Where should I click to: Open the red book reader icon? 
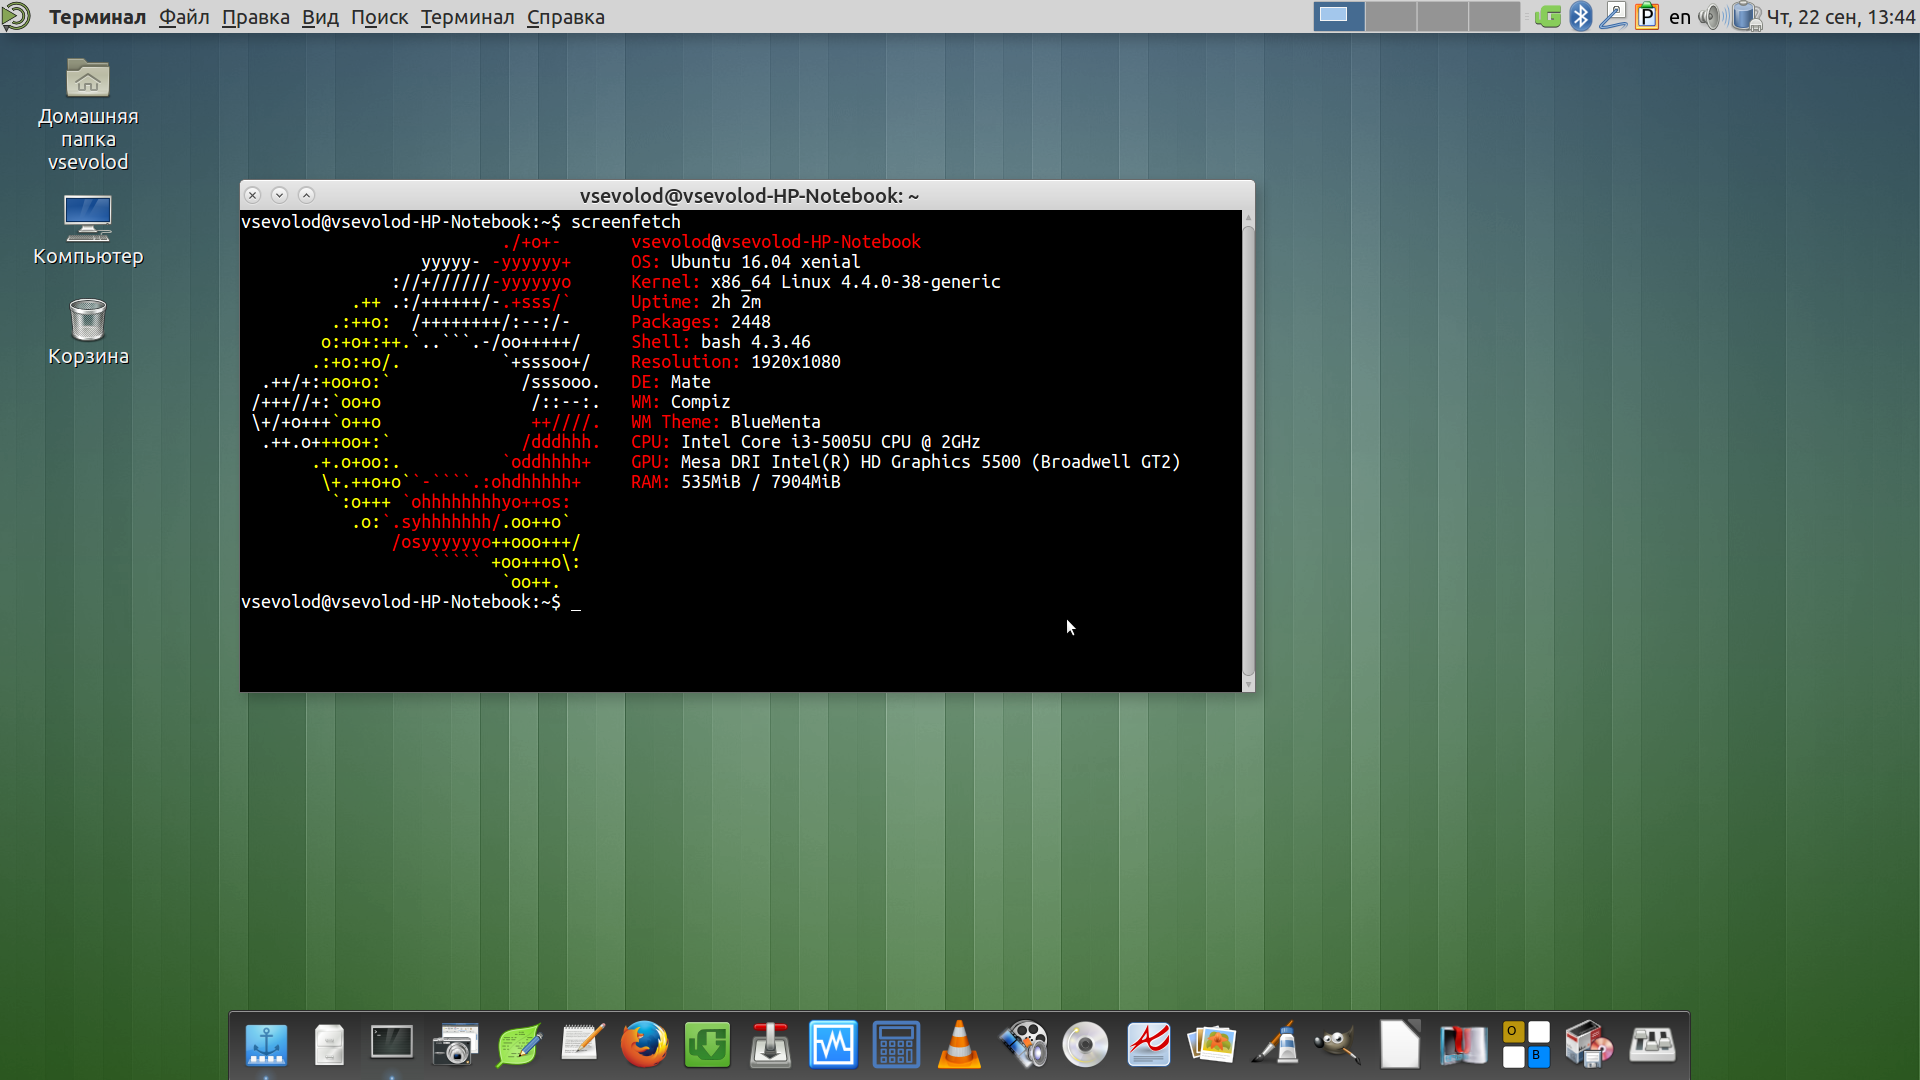(1464, 1045)
